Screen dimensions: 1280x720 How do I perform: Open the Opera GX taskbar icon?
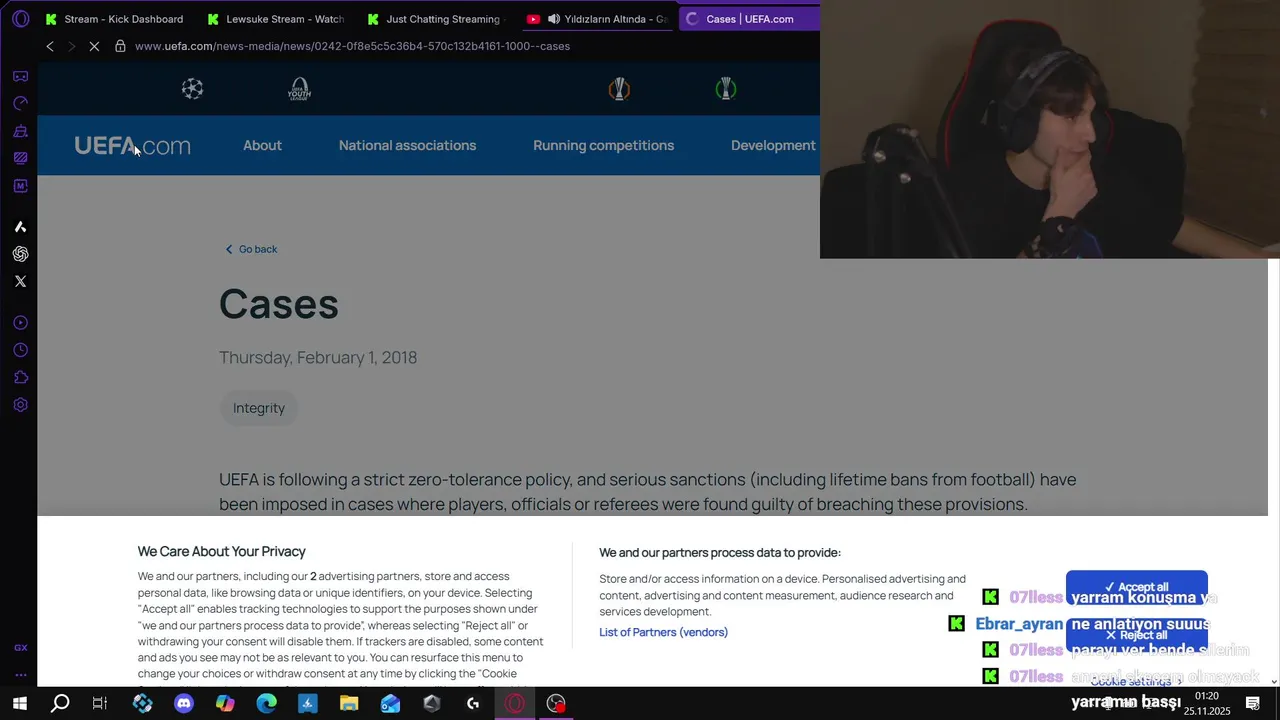[514, 703]
